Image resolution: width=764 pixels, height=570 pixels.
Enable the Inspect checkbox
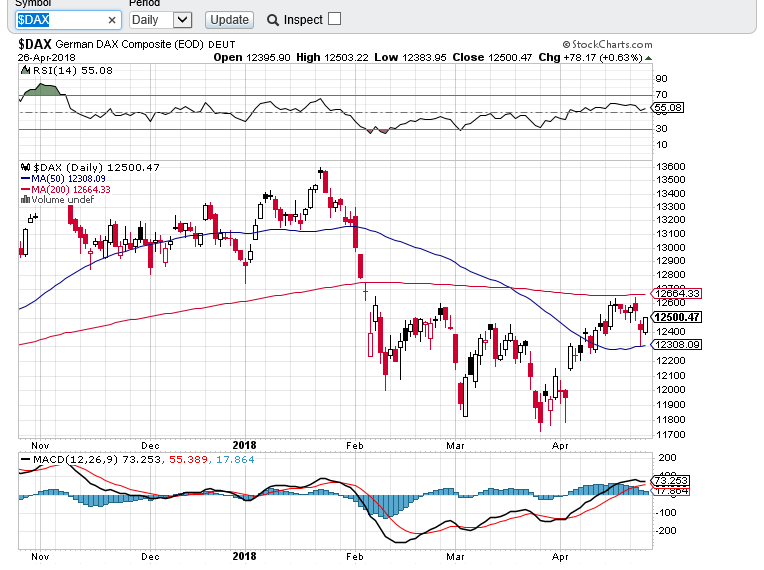pos(334,19)
